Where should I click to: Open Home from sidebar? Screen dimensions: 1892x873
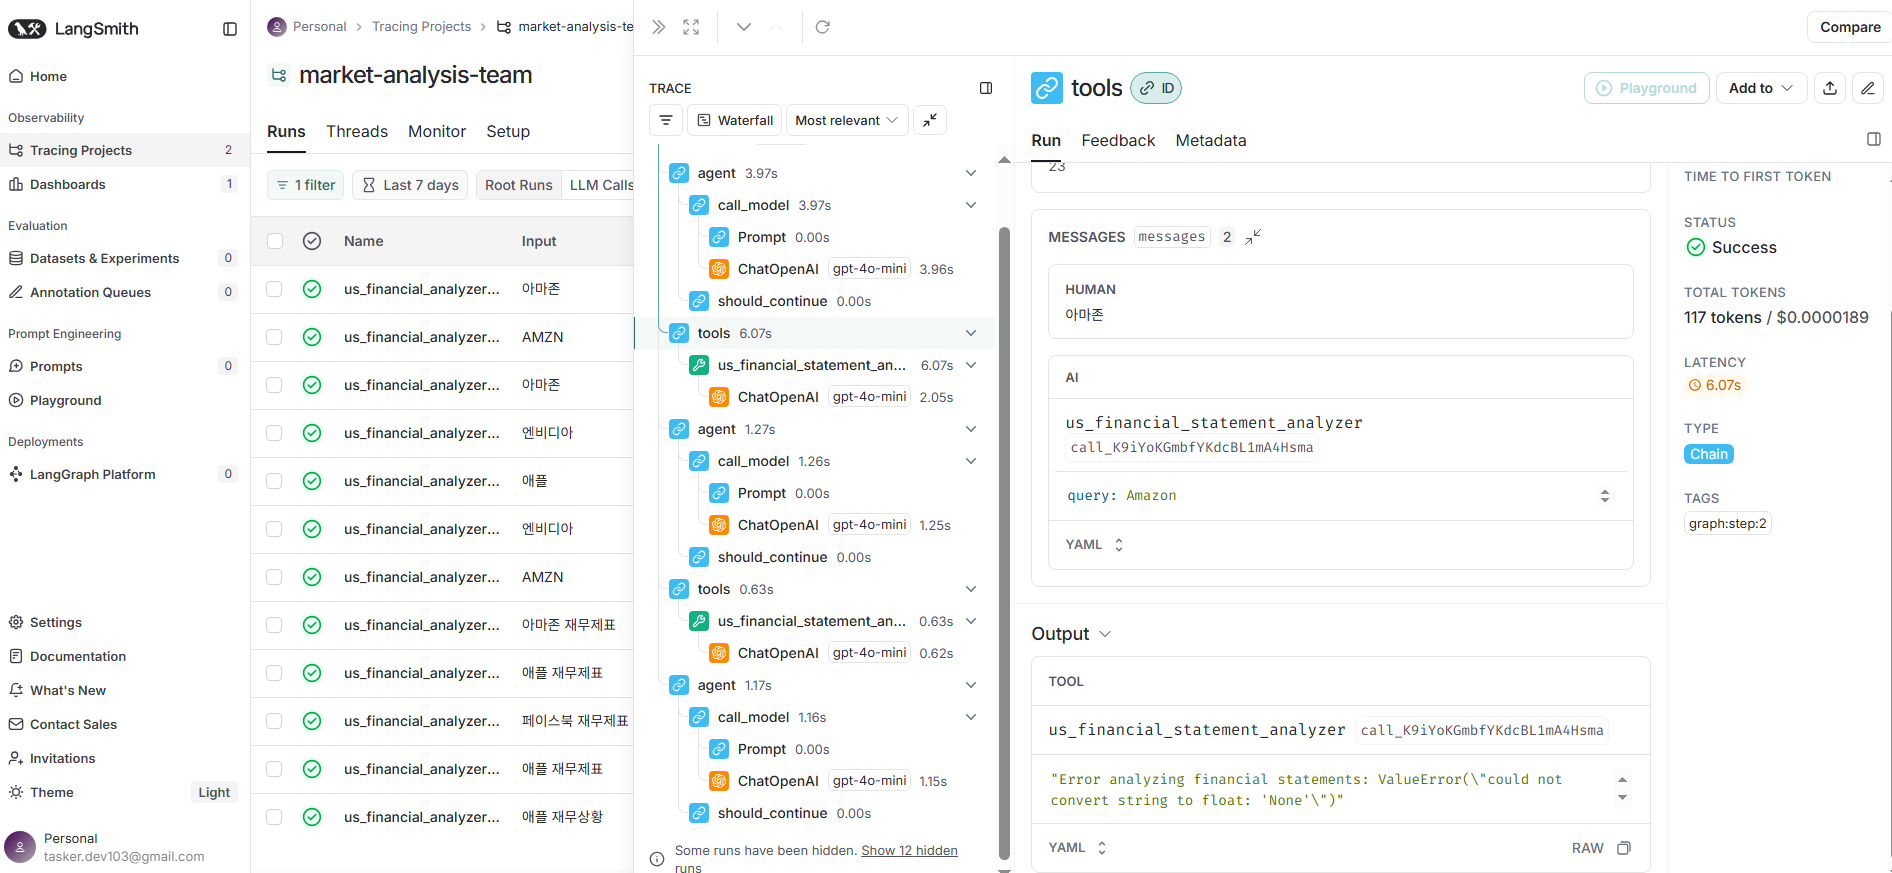pyautogui.click(x=48, y=76)
